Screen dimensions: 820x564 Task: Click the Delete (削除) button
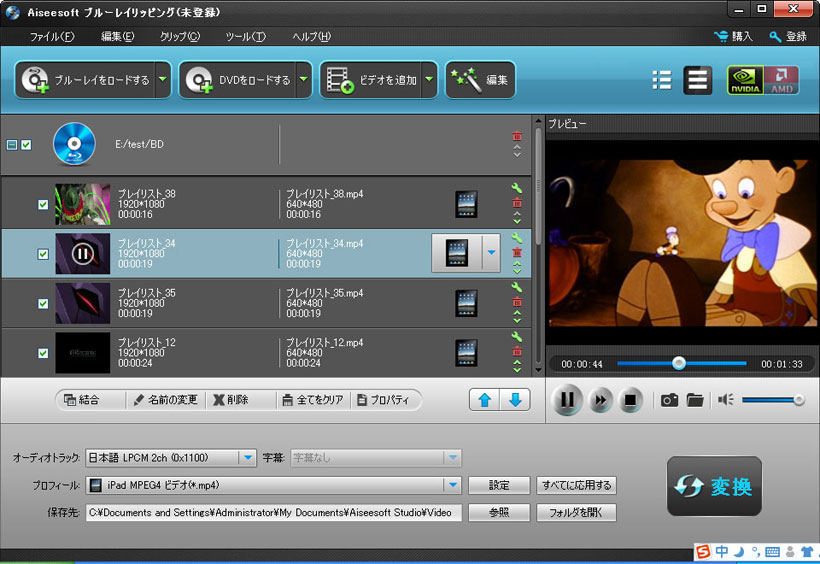(231, 400)
